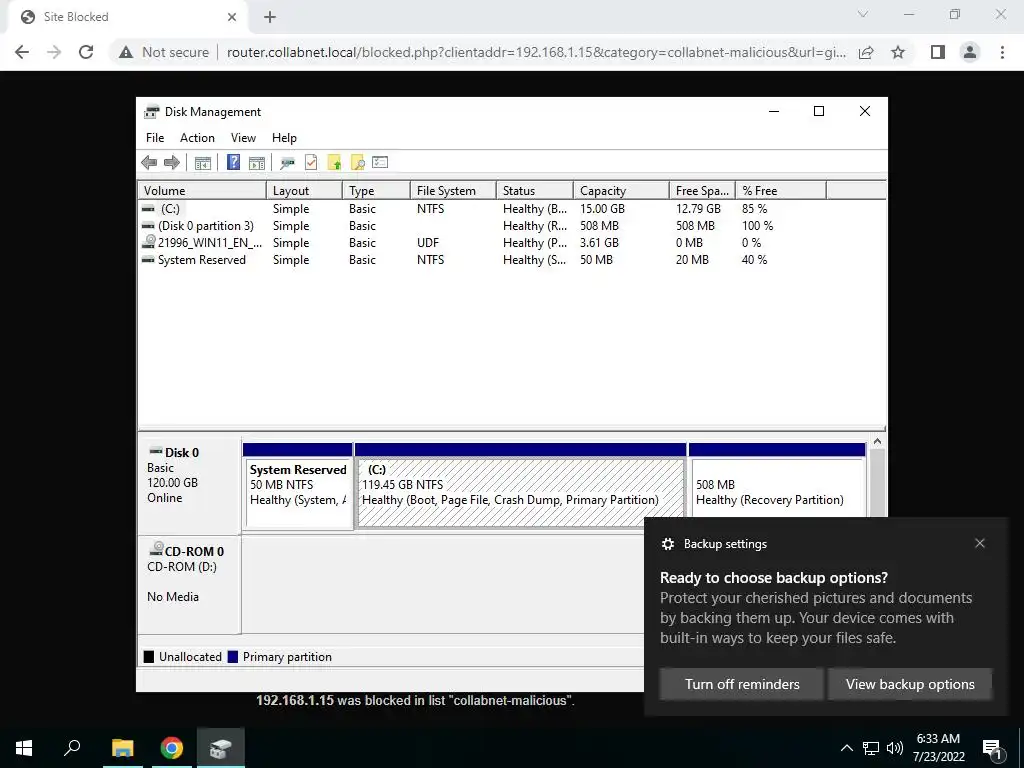This screenshot has height=768, width=1024.
Task: Click the Connect/Rescan disks toolbar icon
Action: click(x=287, y=163)
